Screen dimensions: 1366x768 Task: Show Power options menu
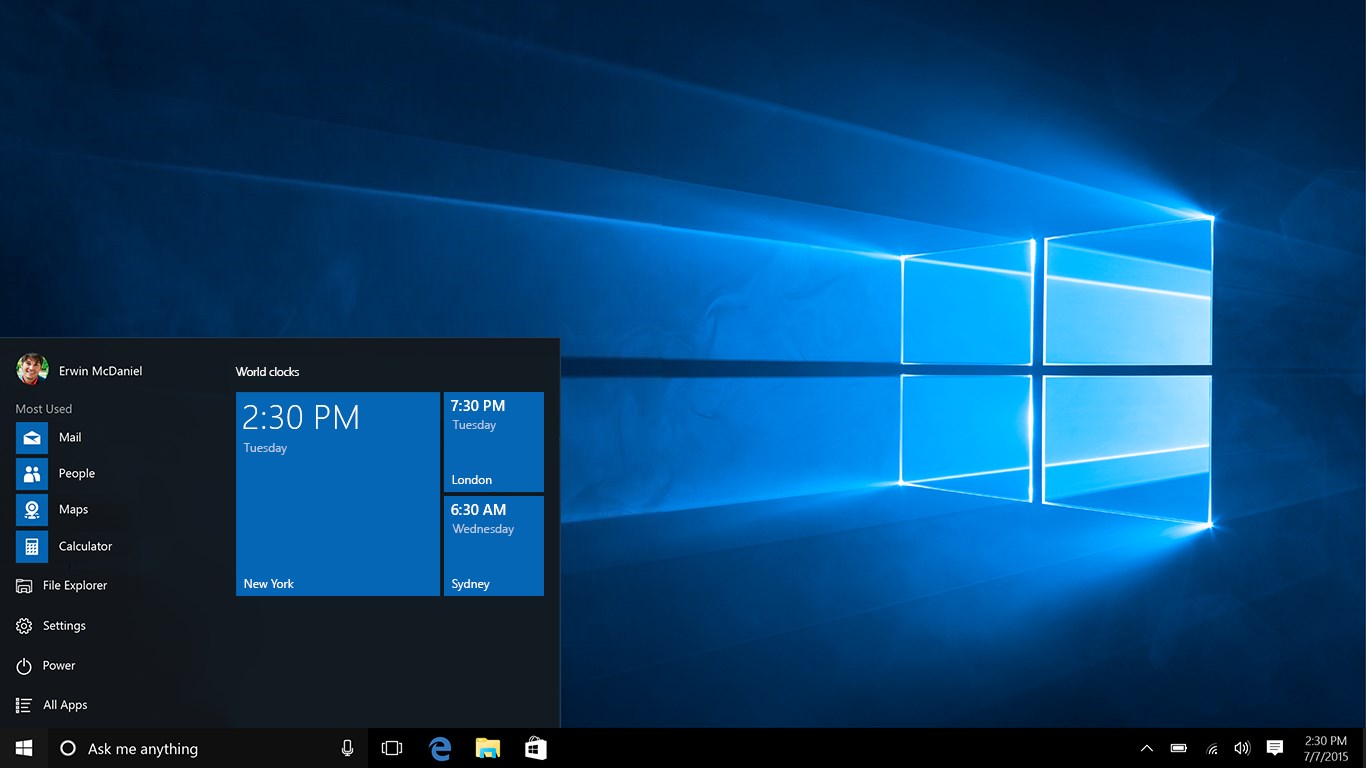(x=60, y=665)
